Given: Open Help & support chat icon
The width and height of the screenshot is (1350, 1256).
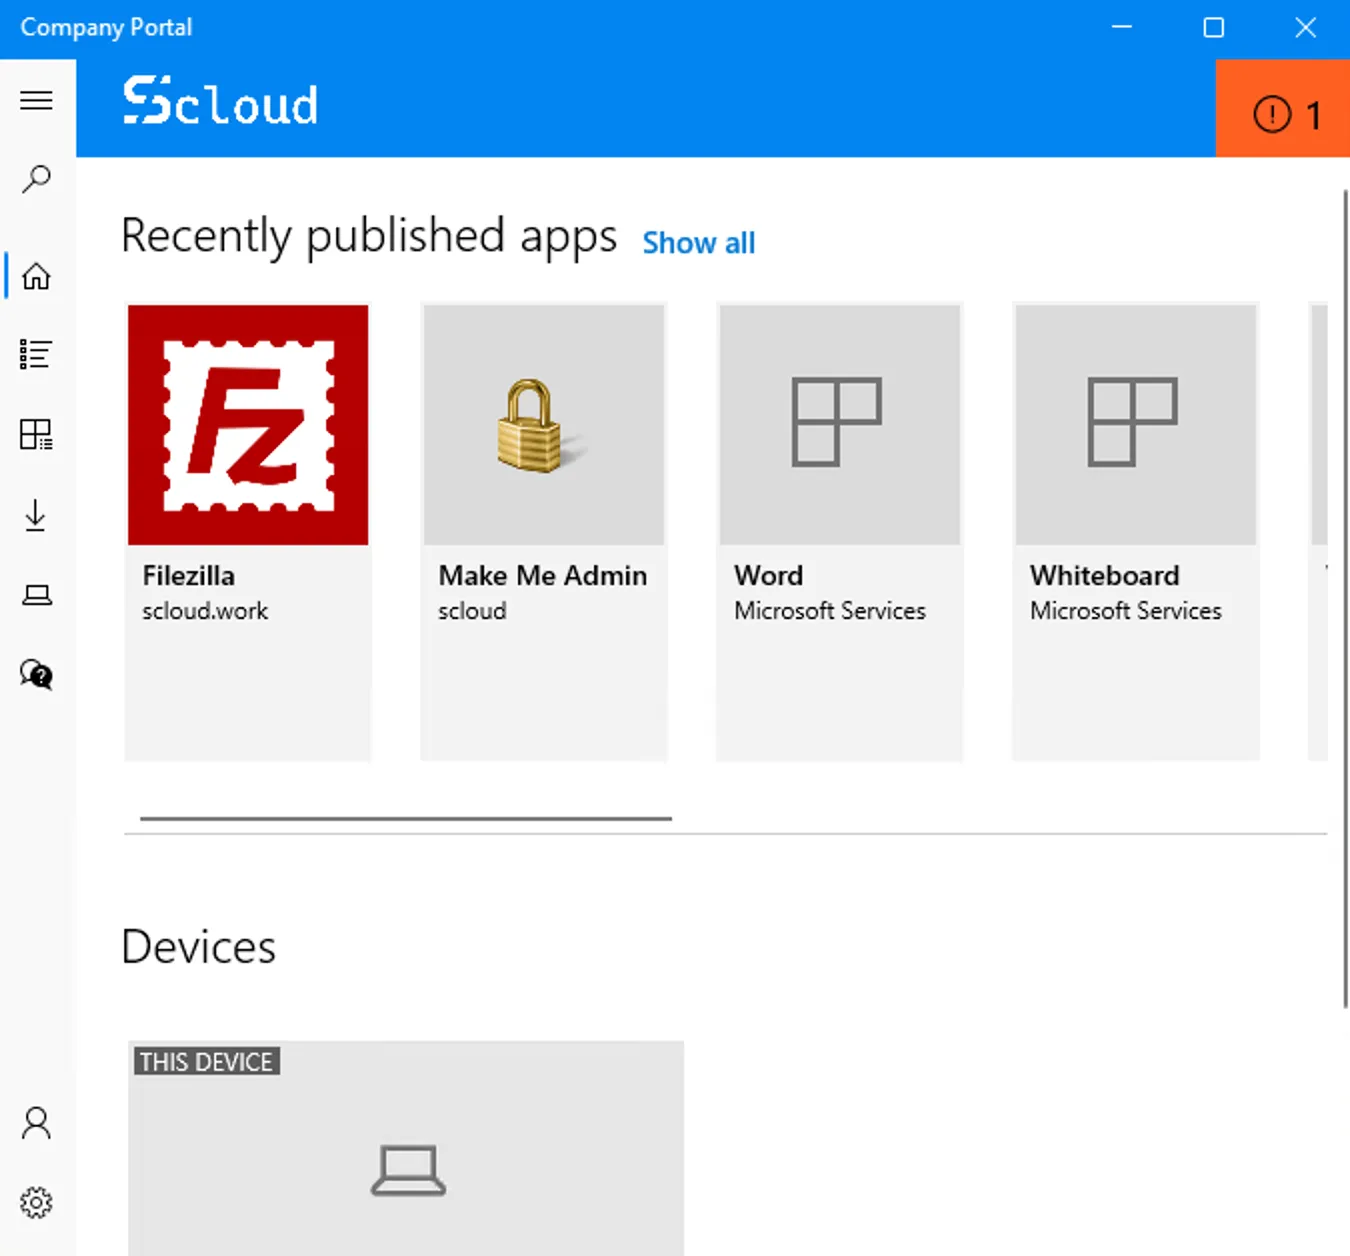Looking at the screenshot, I should (37, 674).
